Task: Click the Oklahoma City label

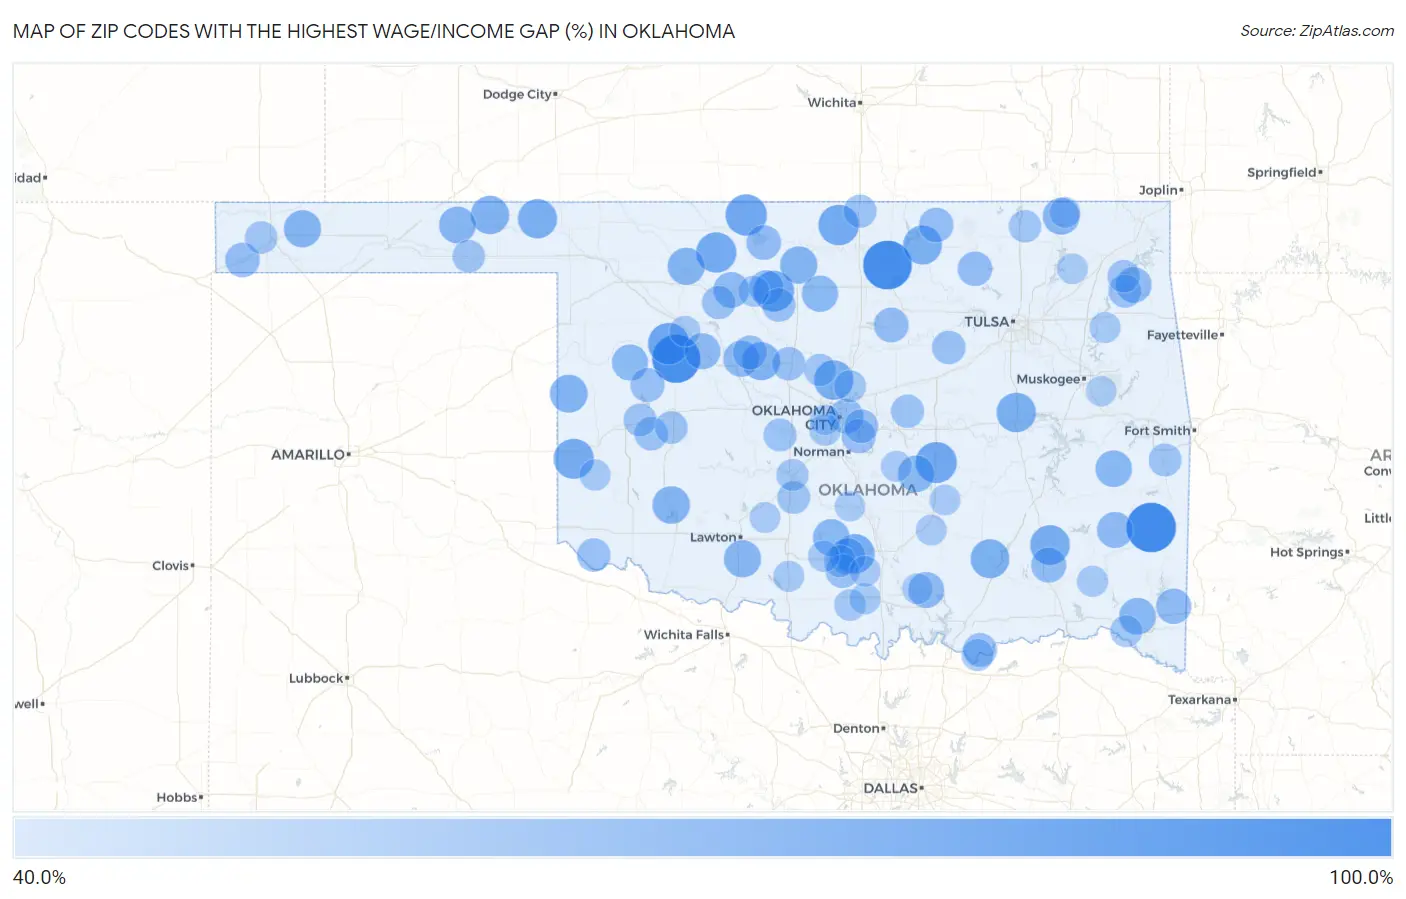Action: tap(794, 418)
